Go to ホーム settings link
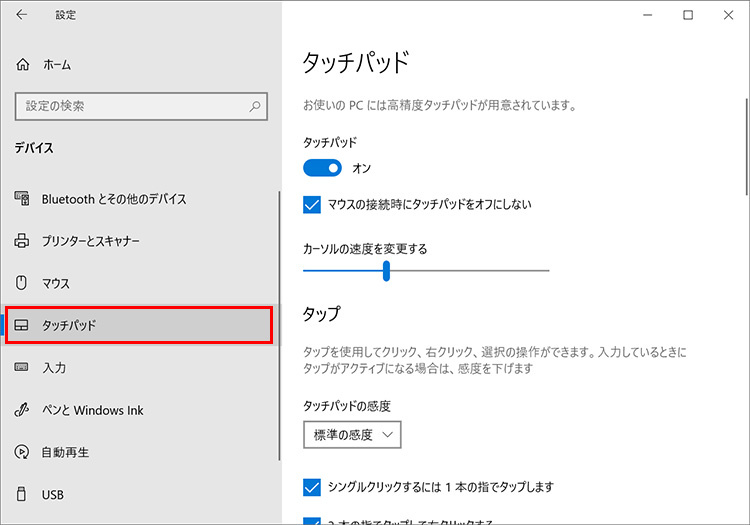Viewport: 750px width, 525px height. [56, 64]
